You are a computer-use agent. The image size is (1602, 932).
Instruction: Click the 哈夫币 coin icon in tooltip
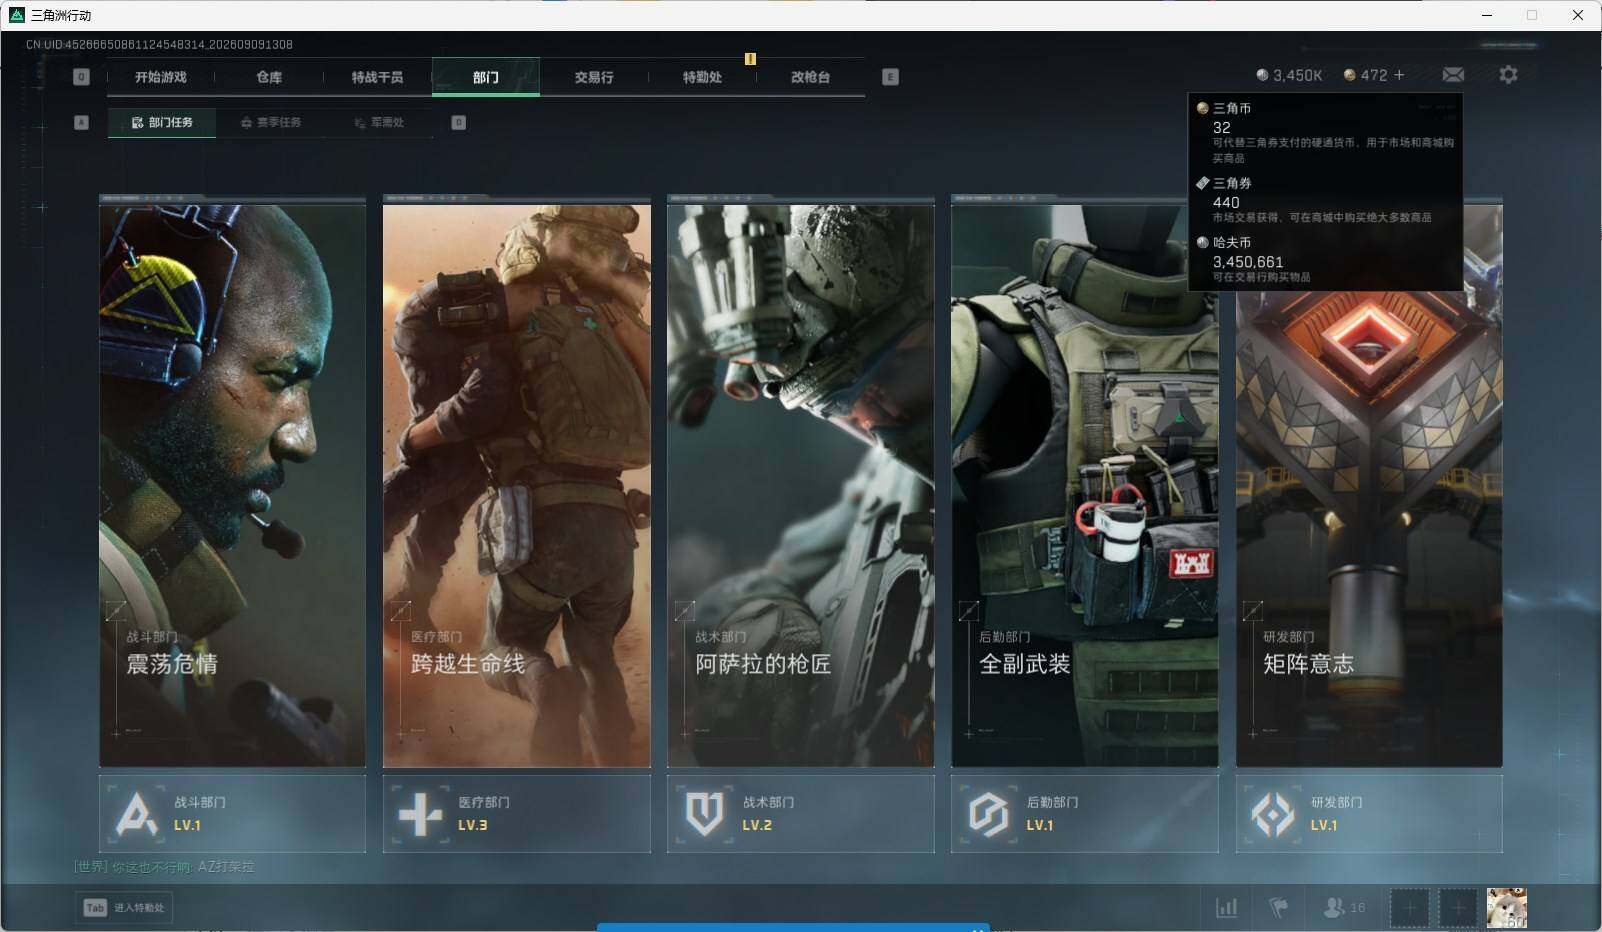1203,242
